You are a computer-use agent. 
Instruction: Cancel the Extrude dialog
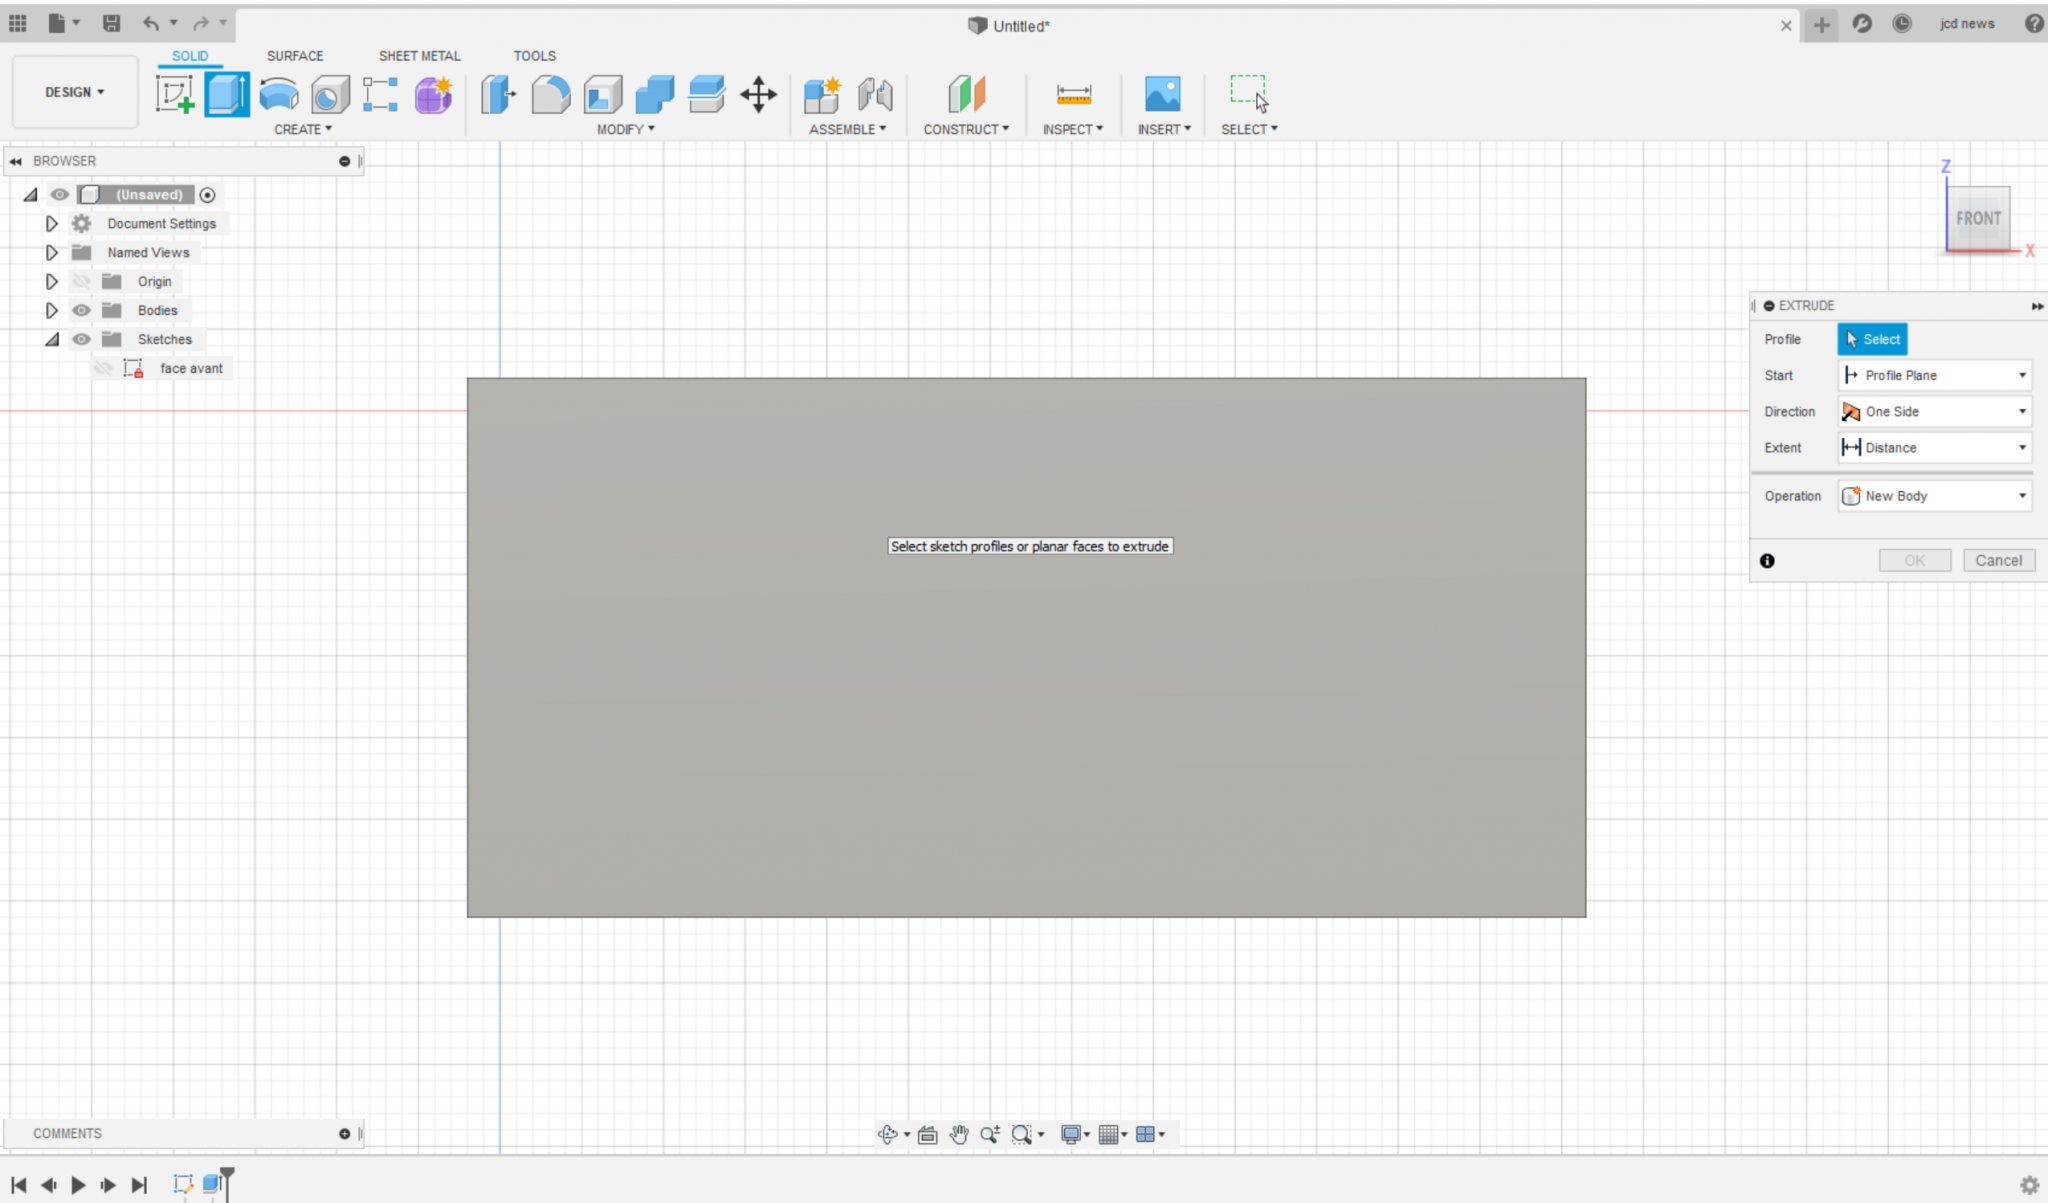coord(1998,560)
